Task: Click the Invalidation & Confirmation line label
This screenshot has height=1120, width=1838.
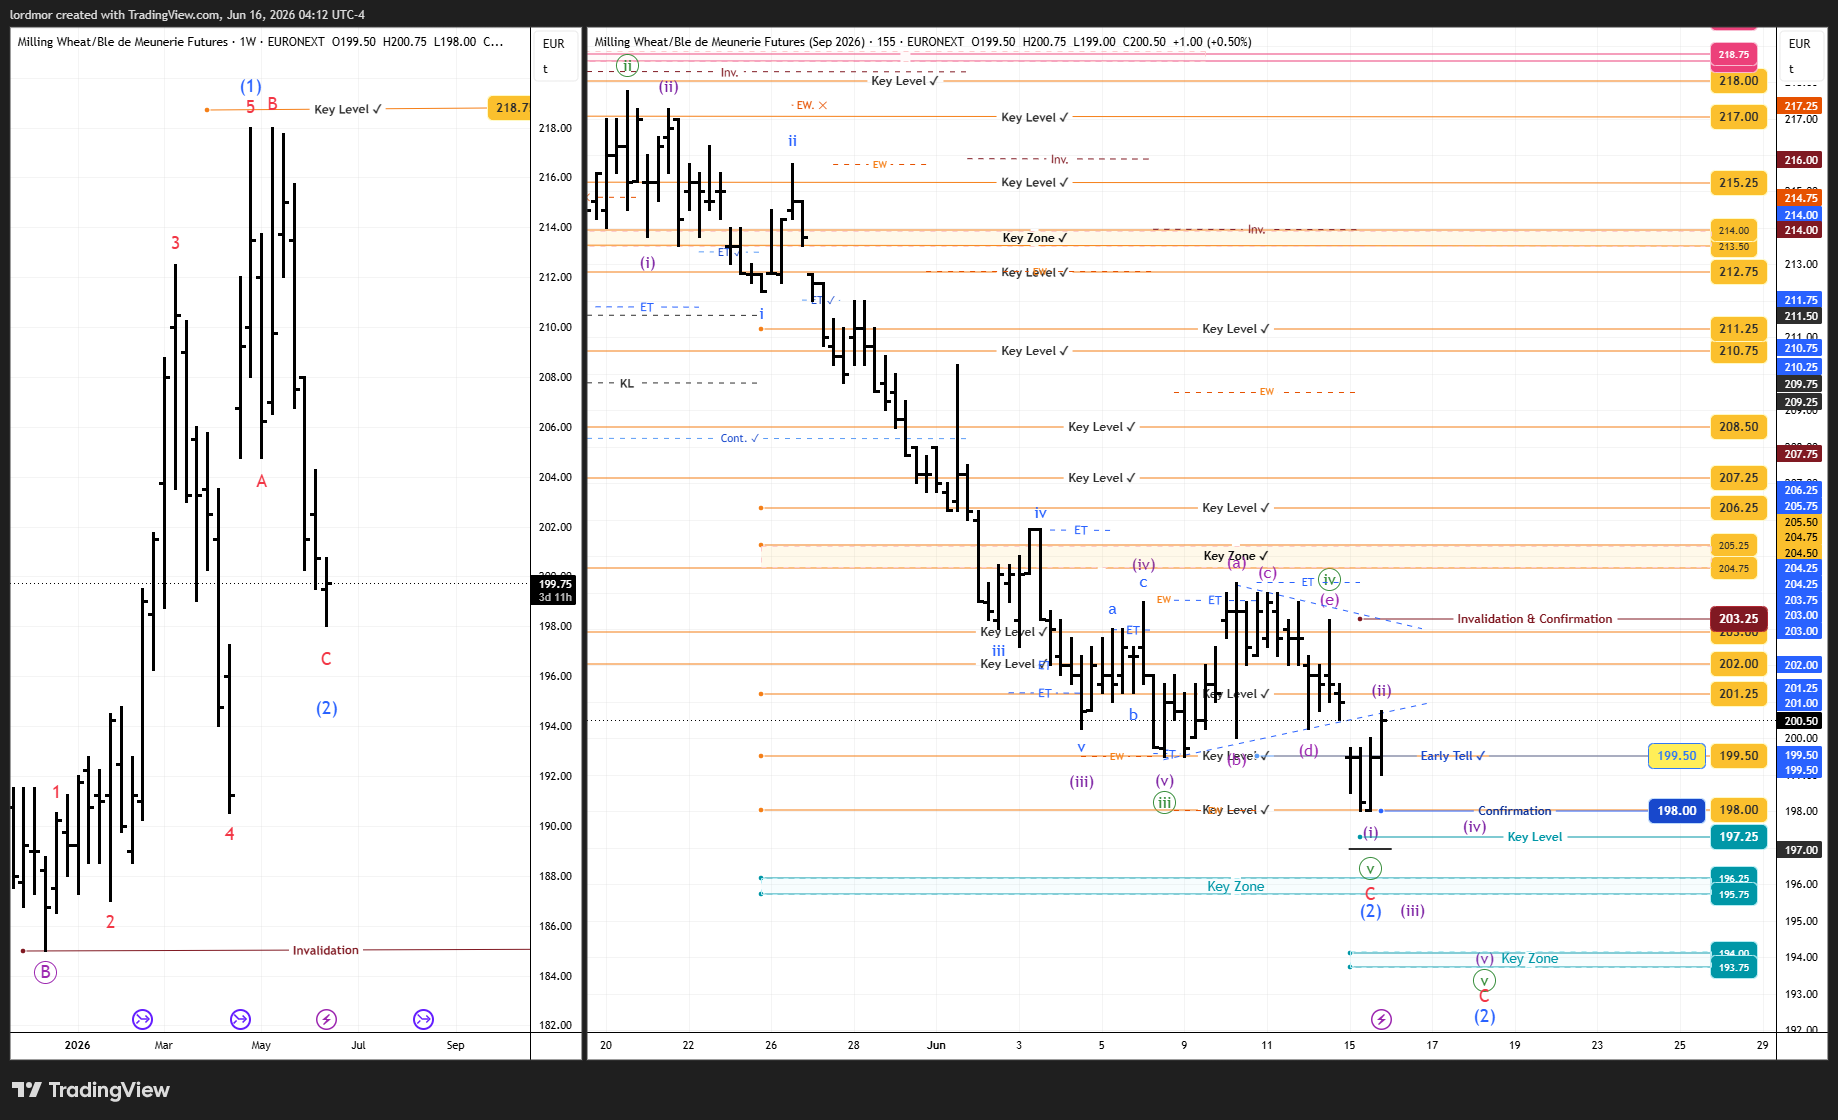Action: pos(1534,619)
